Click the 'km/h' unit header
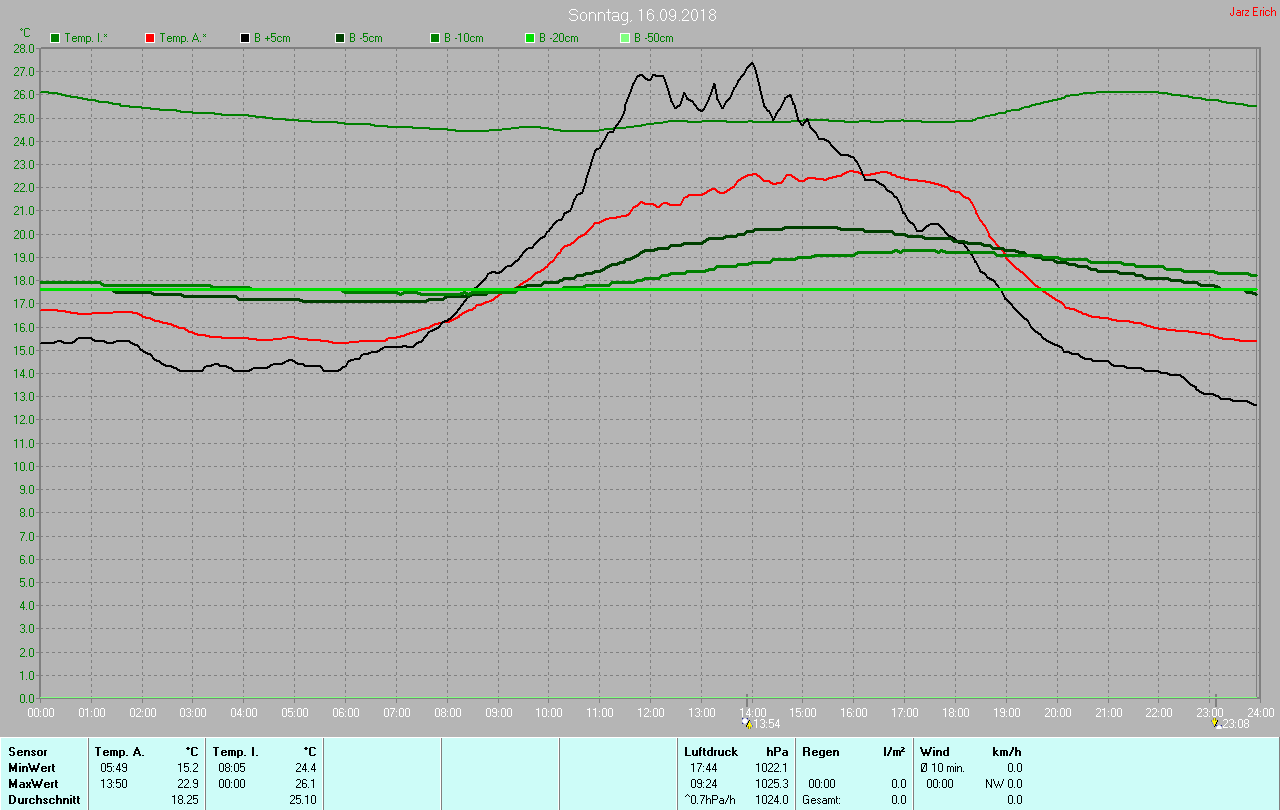Screen dimensions: 1280x810 [1006, 752]
